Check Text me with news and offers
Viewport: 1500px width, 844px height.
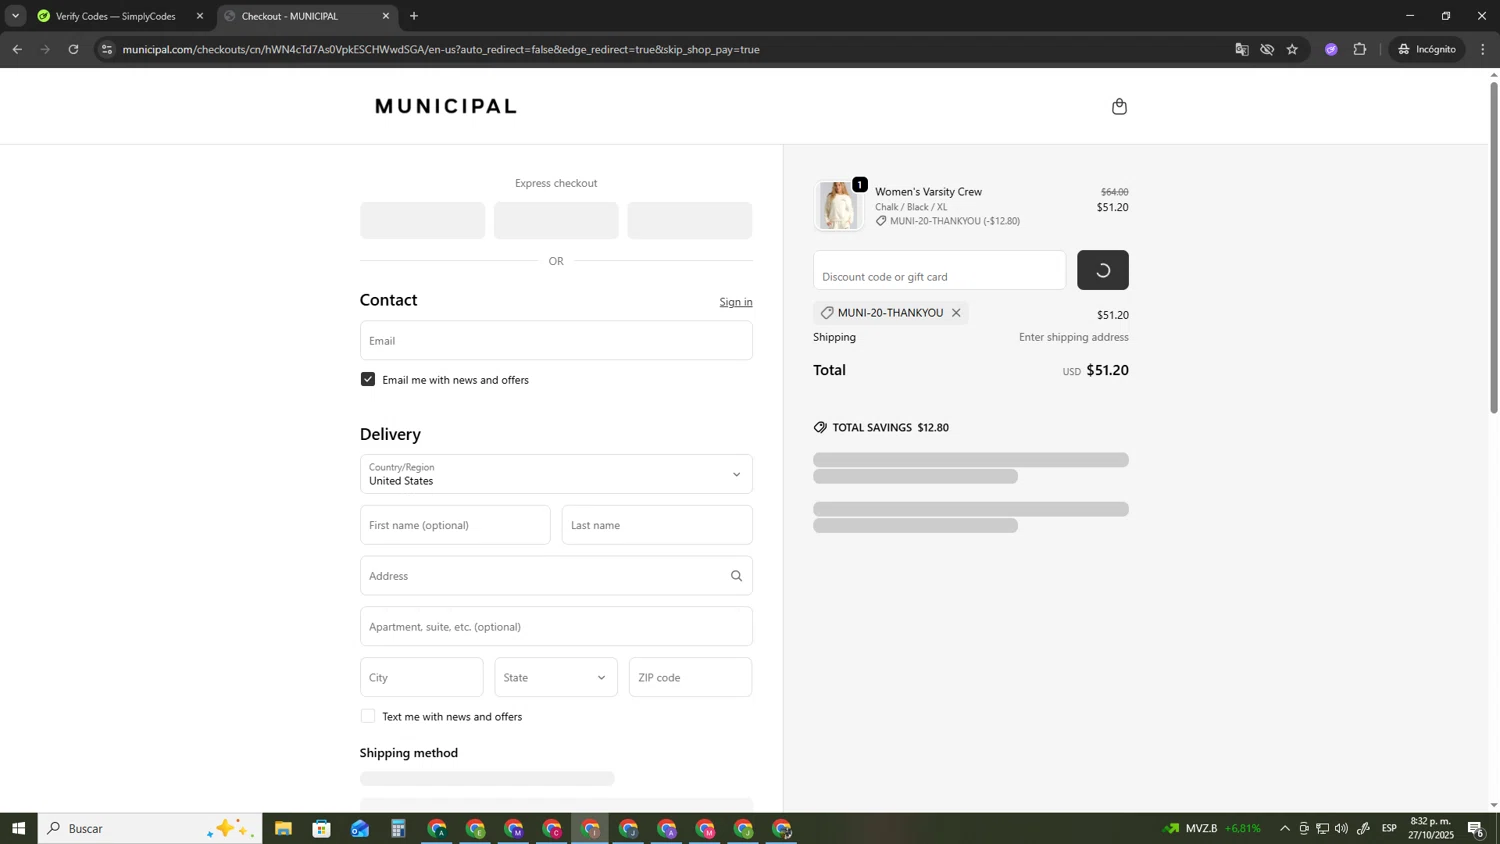[x=368, y=716]
